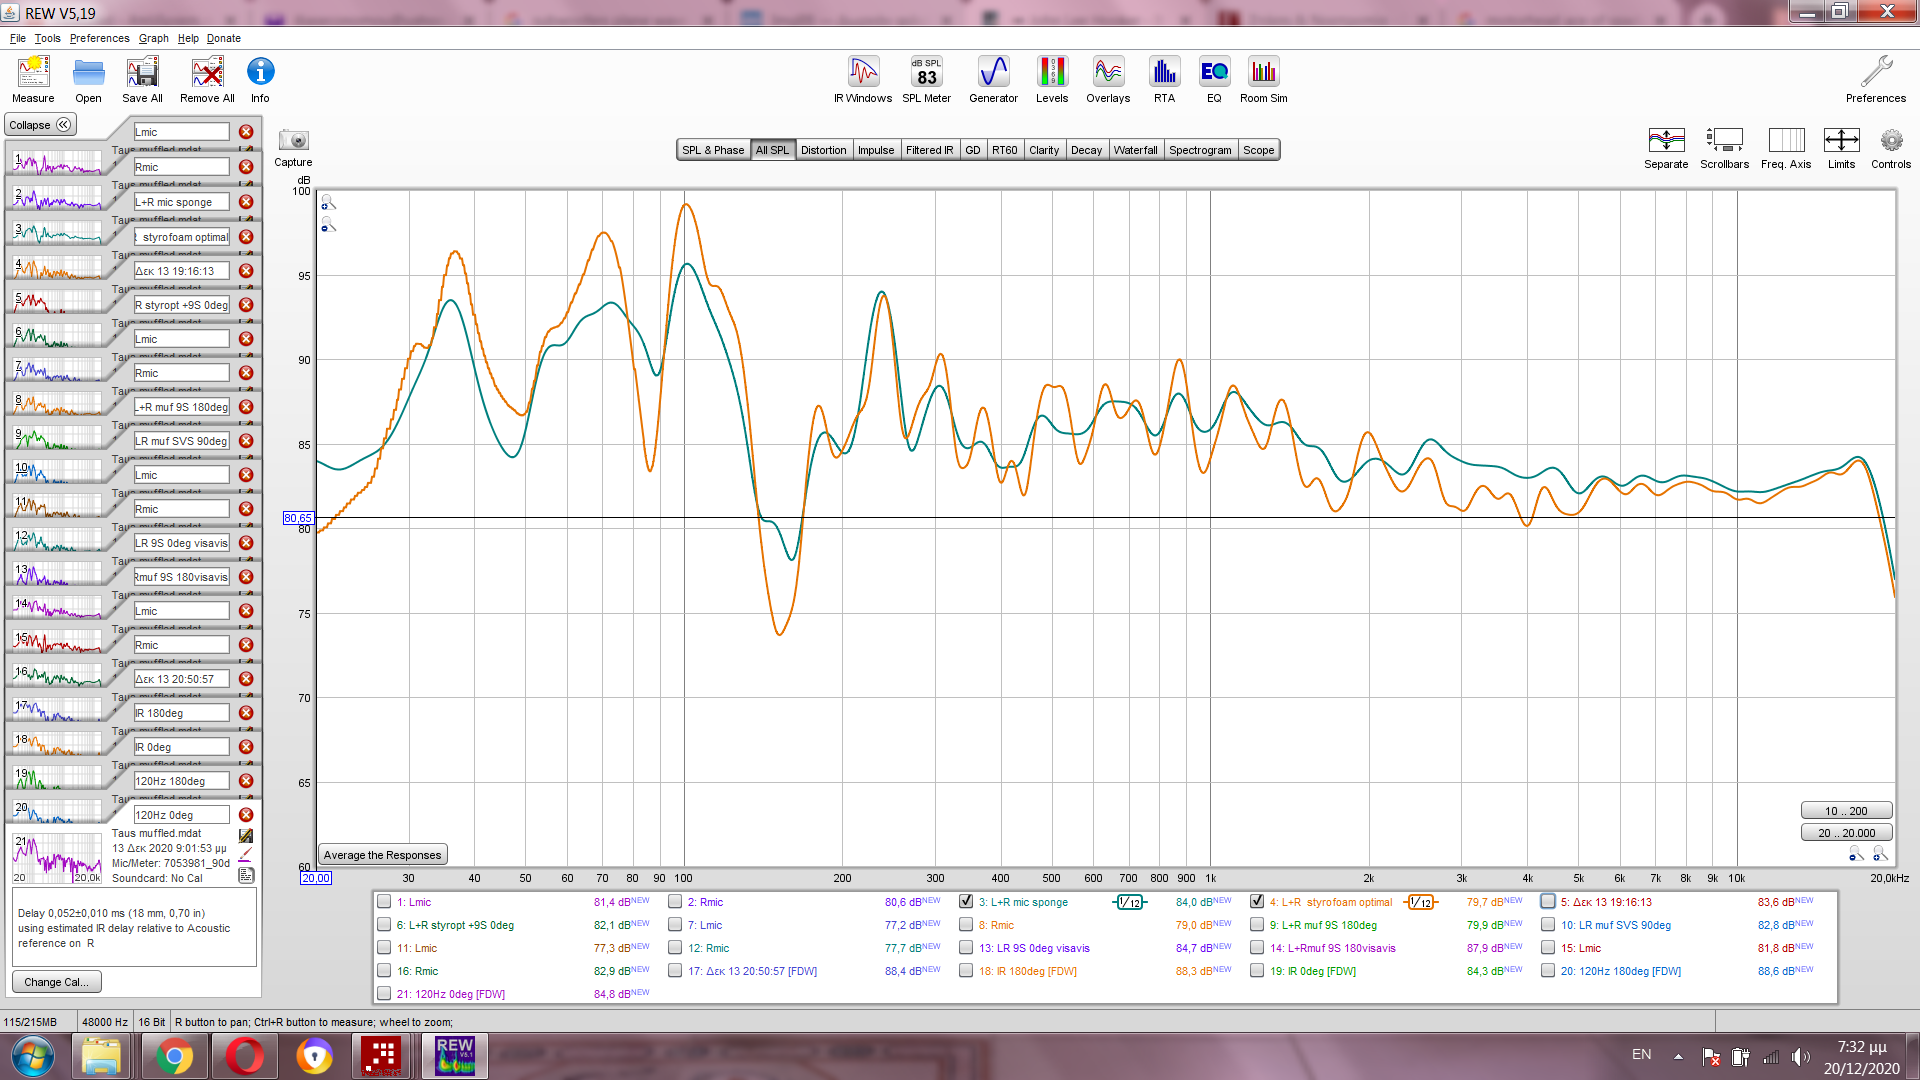
Task: Click Average the Responses button
Action: [x=382, y=855]
